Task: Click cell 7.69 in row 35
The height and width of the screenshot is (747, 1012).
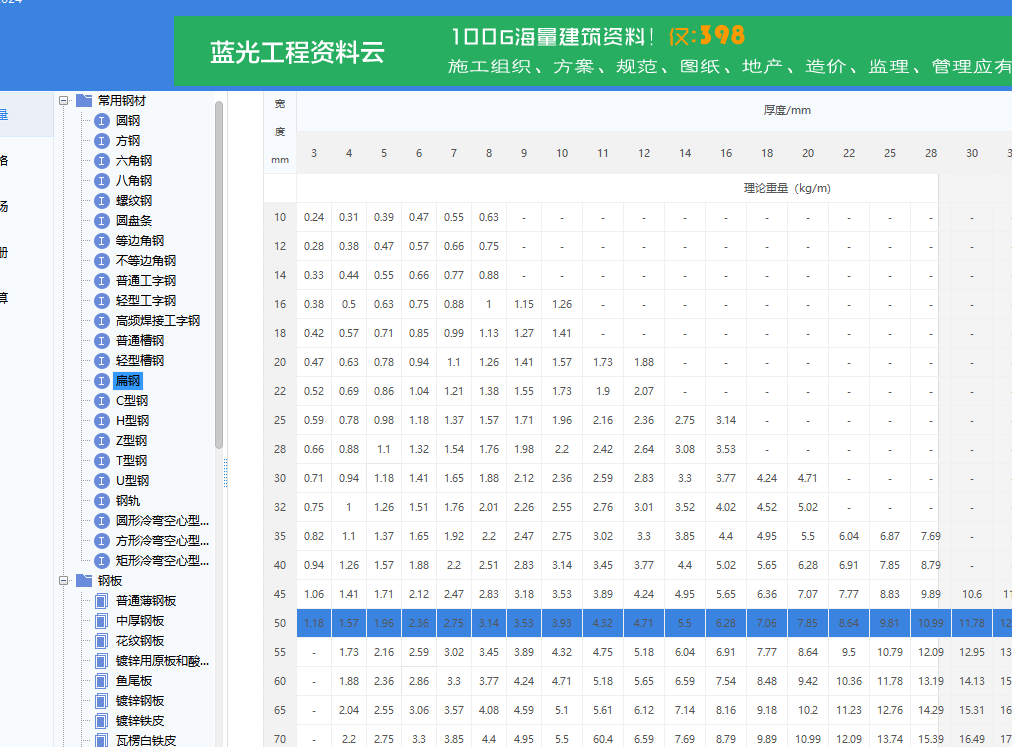Action: pos(931,537)
